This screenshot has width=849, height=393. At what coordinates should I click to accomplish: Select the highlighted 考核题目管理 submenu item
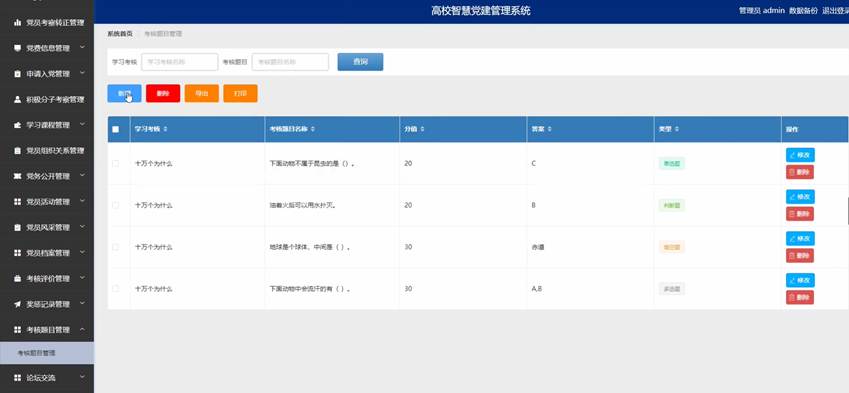click(47, 353)
